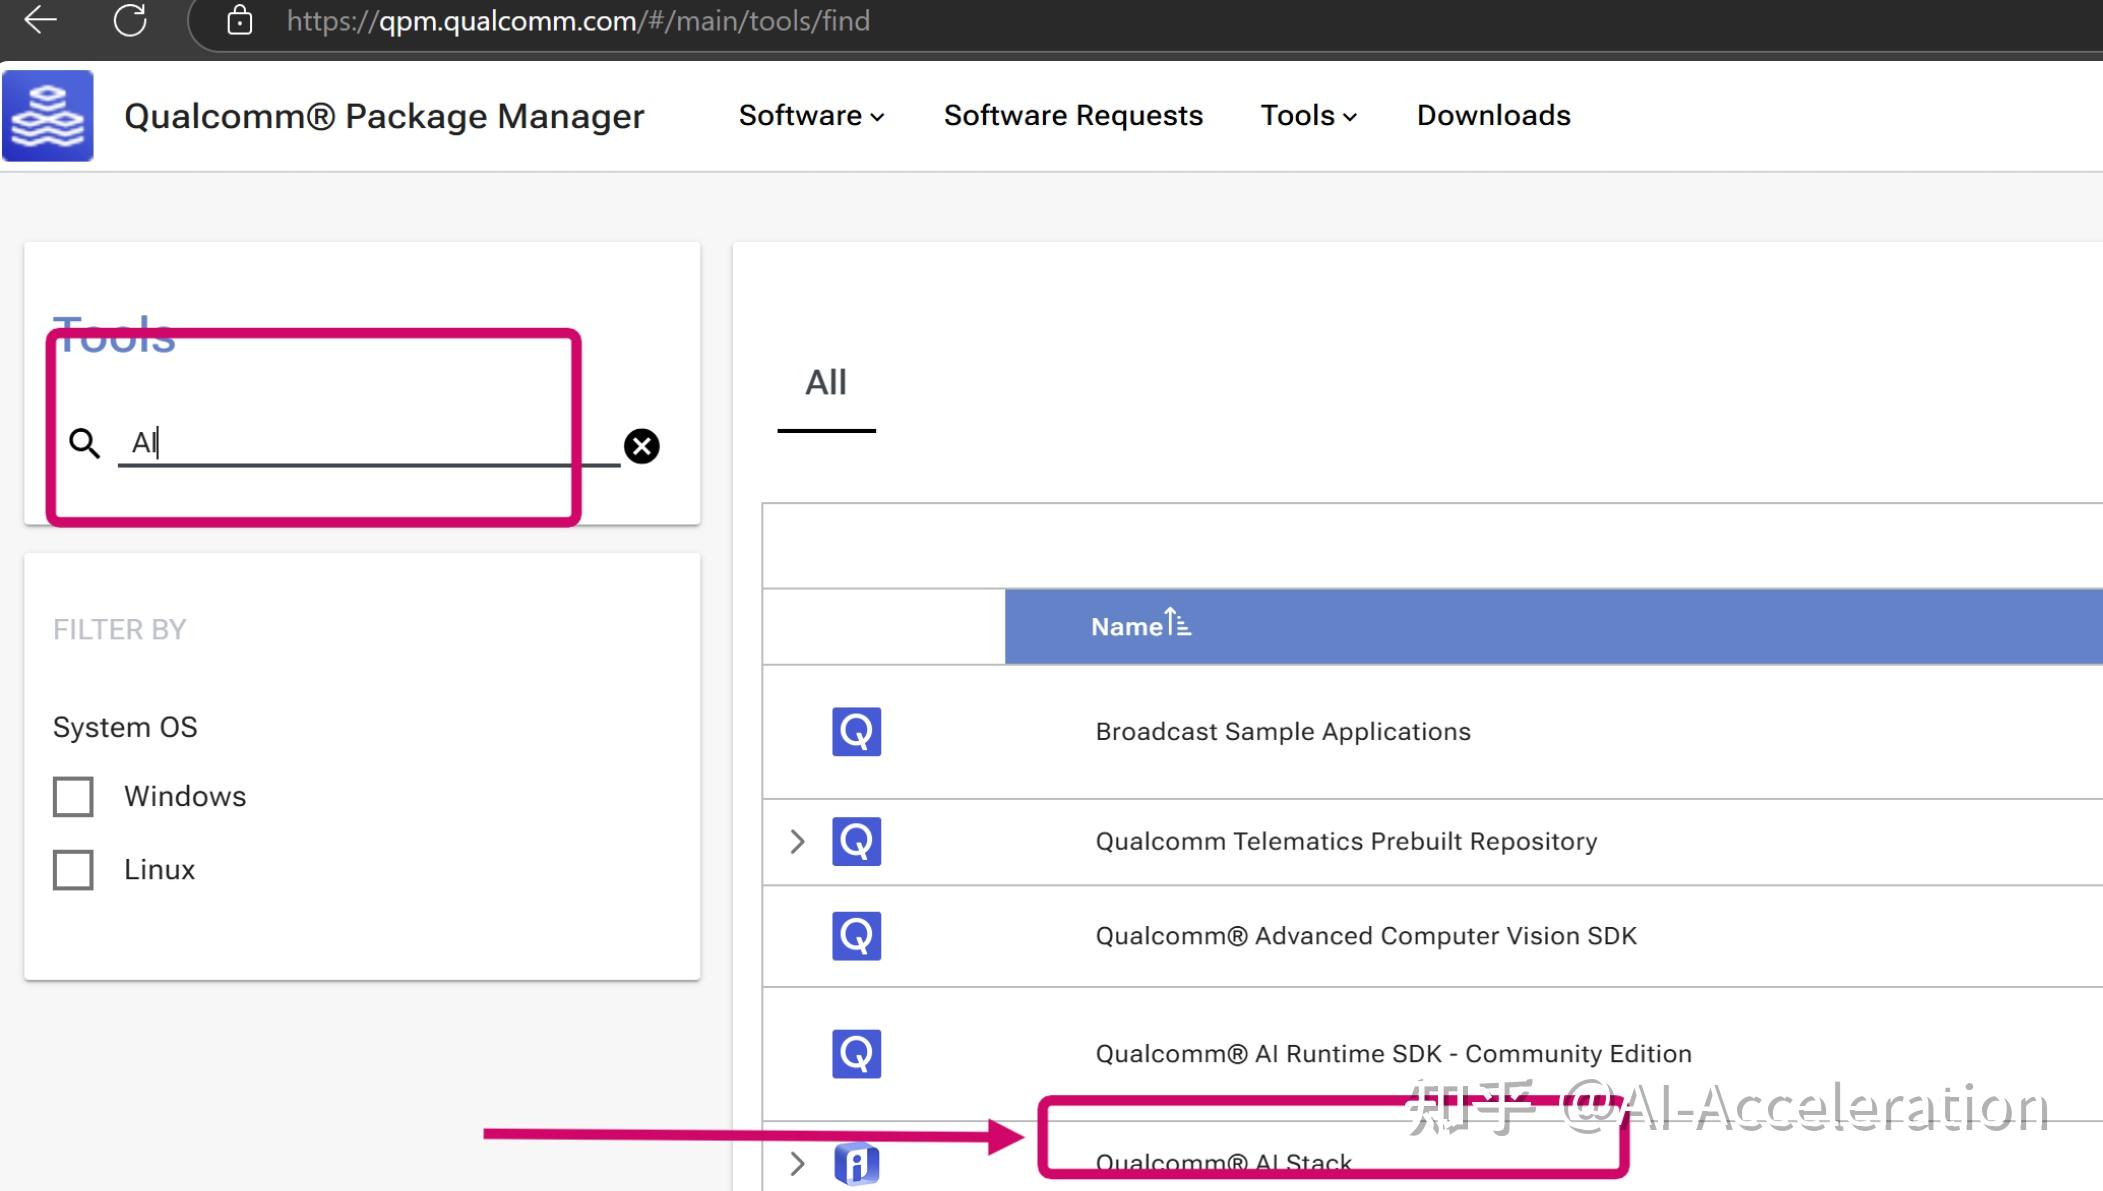Click the site lock icon in address bar
Image resolution: width=2103 pixels, height=1191 pixels.
coord(239,20)
